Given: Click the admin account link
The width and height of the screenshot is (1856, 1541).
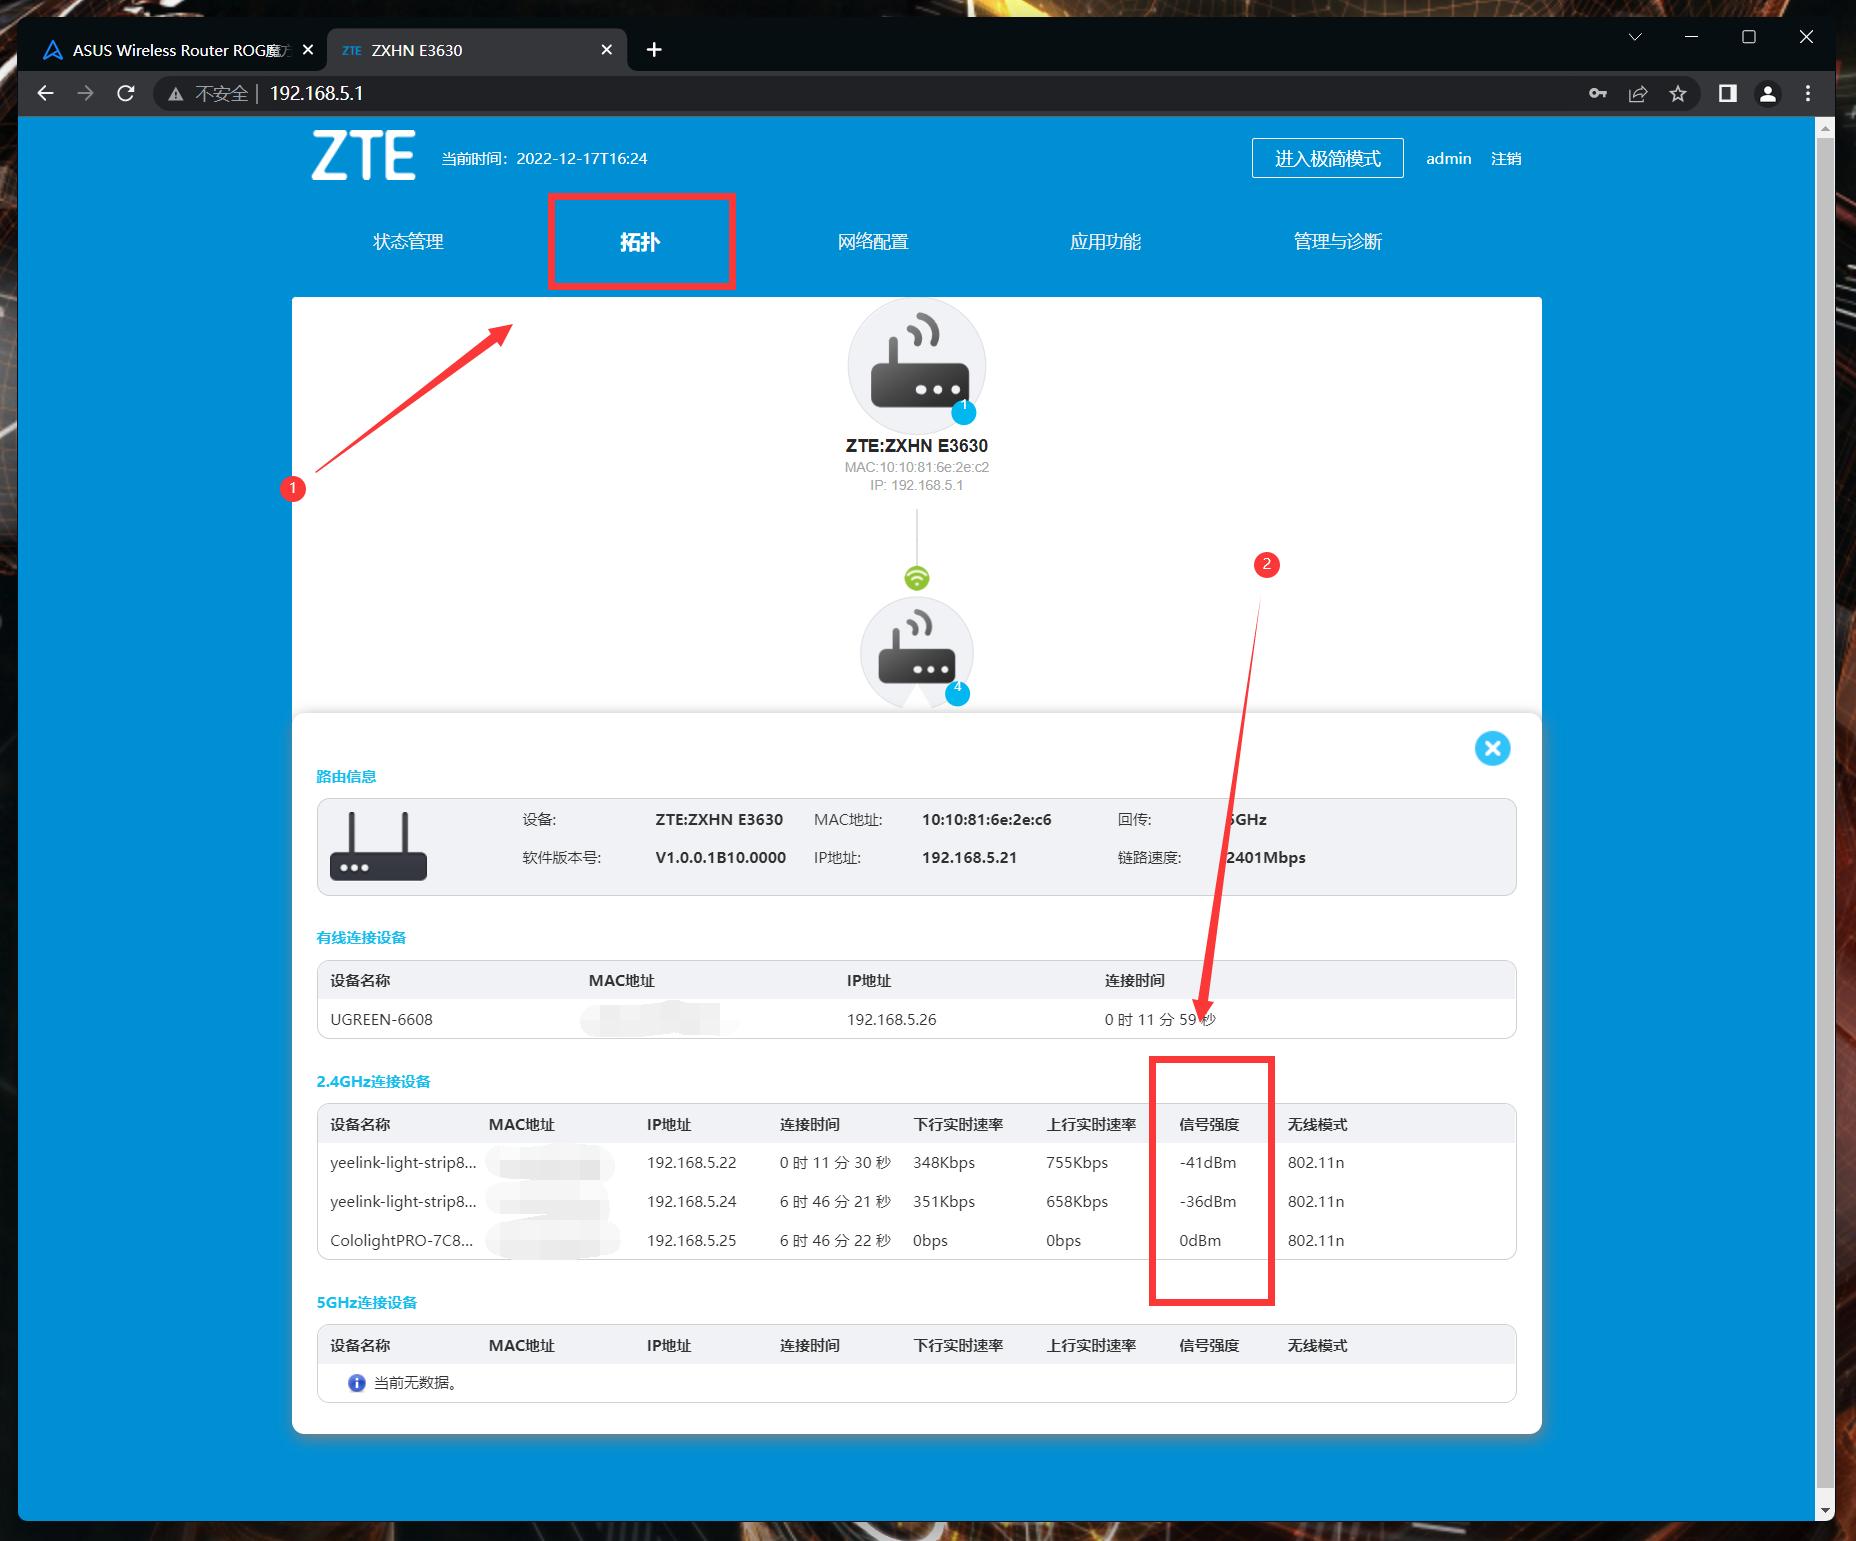Looking at the screenshot, I should point(1448,158).
